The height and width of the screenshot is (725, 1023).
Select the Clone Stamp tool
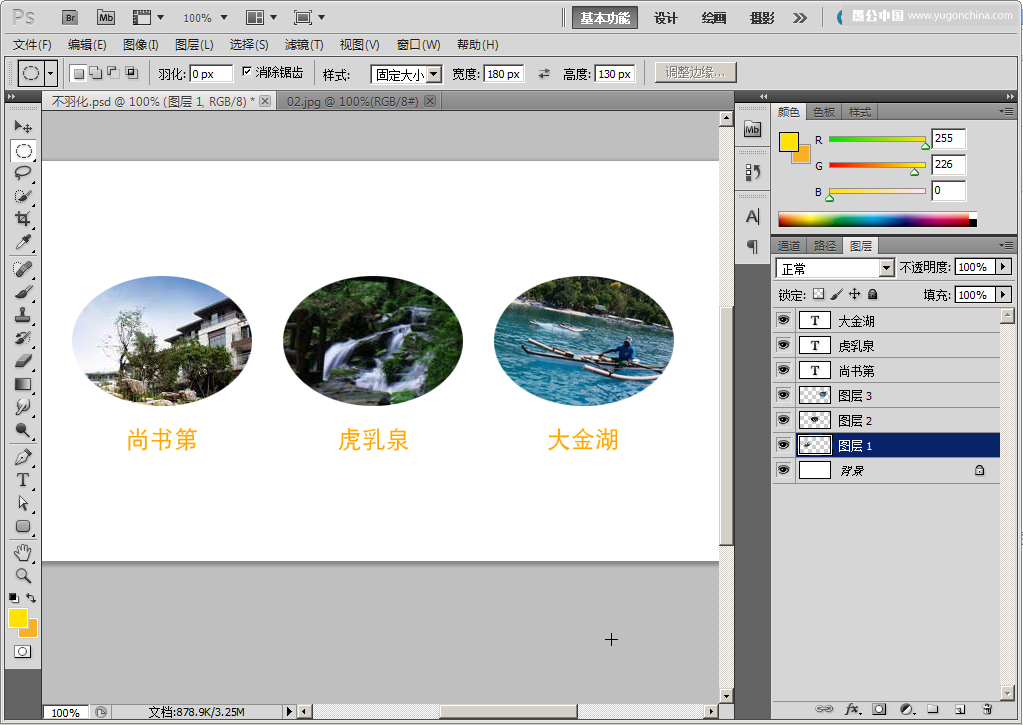tap(23, 315)
